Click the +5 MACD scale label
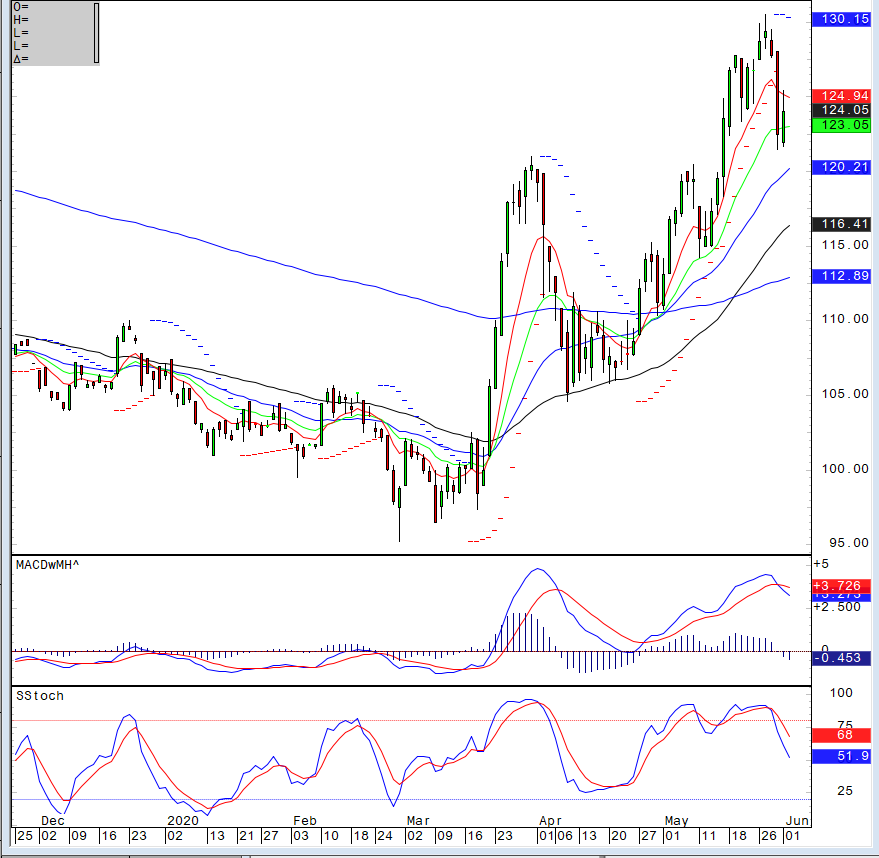Viewport: 879px width, 858px height. [x=821, y=564]
